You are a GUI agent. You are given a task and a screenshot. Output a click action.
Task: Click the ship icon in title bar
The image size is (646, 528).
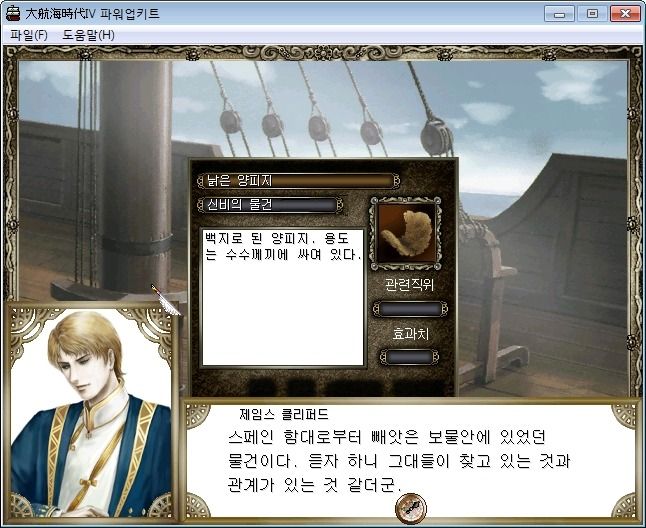[x=13, y=13]
